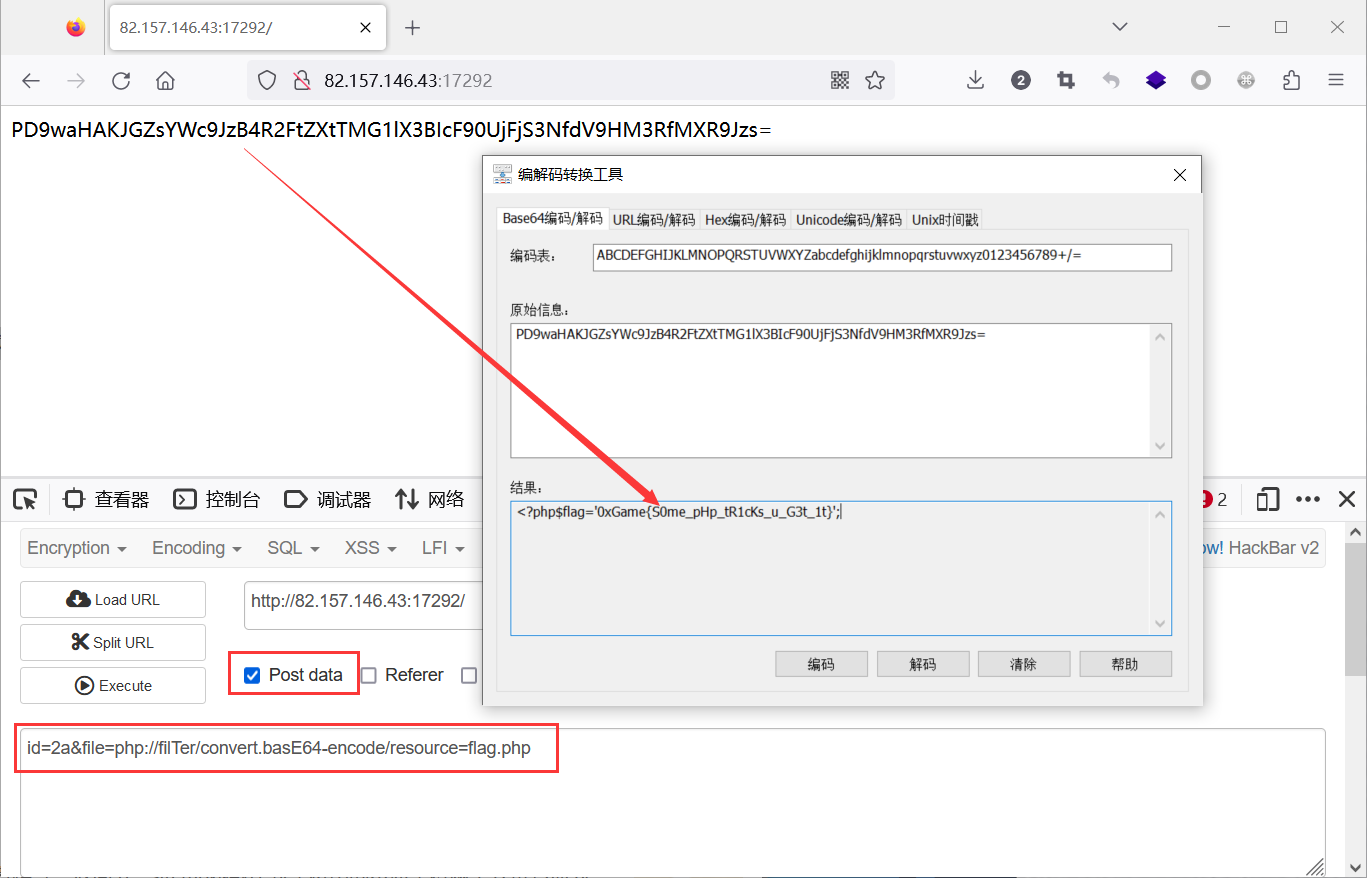This screenshot has height=878, width=1367.
Task: Open the extensions puzzle piece icon
Action: coord(1291,81)
